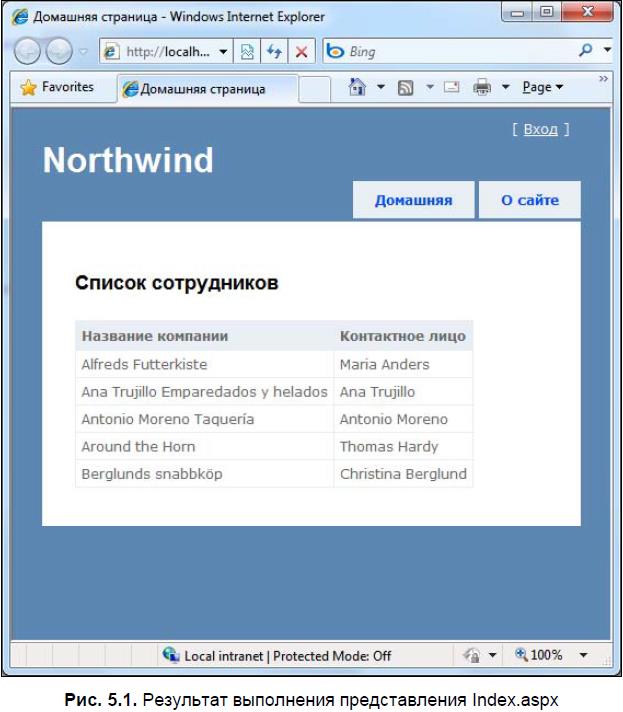Click Local intranet Protected Mode status text
Image resolution: width=623 pixels, height=712 pixels.
(x=287, y=656)
